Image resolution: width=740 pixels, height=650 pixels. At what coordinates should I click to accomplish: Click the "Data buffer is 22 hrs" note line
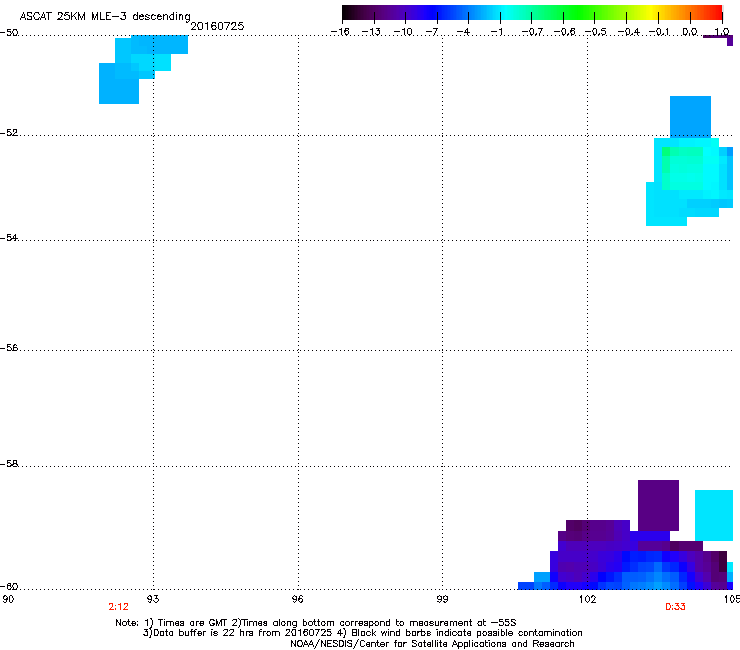tap(362, 633)
